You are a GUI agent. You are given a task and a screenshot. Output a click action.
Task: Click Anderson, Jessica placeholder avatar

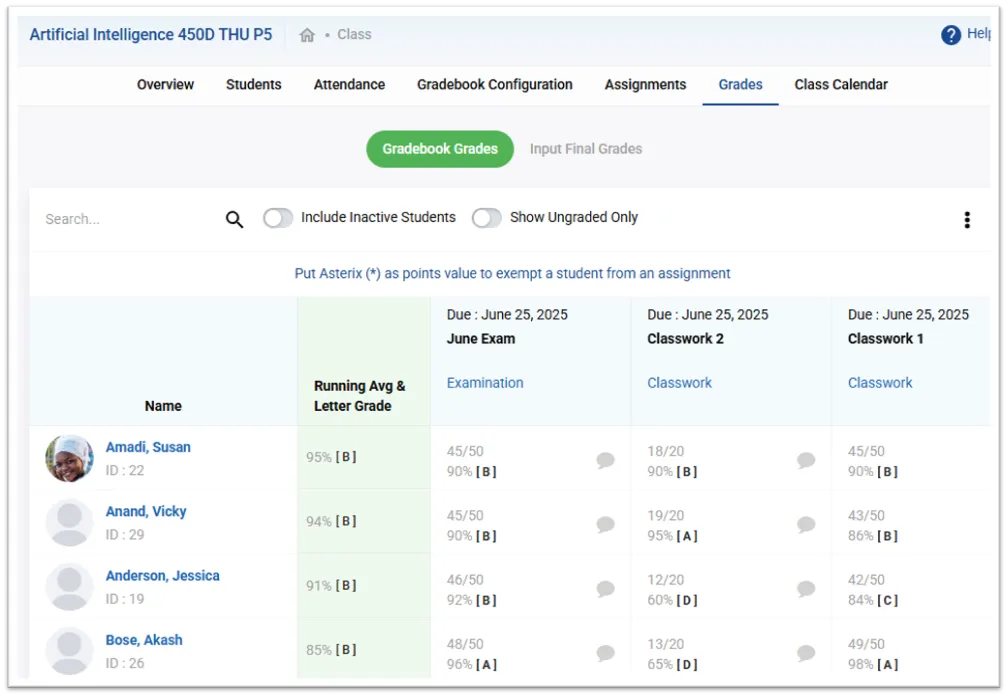(69, 587)
